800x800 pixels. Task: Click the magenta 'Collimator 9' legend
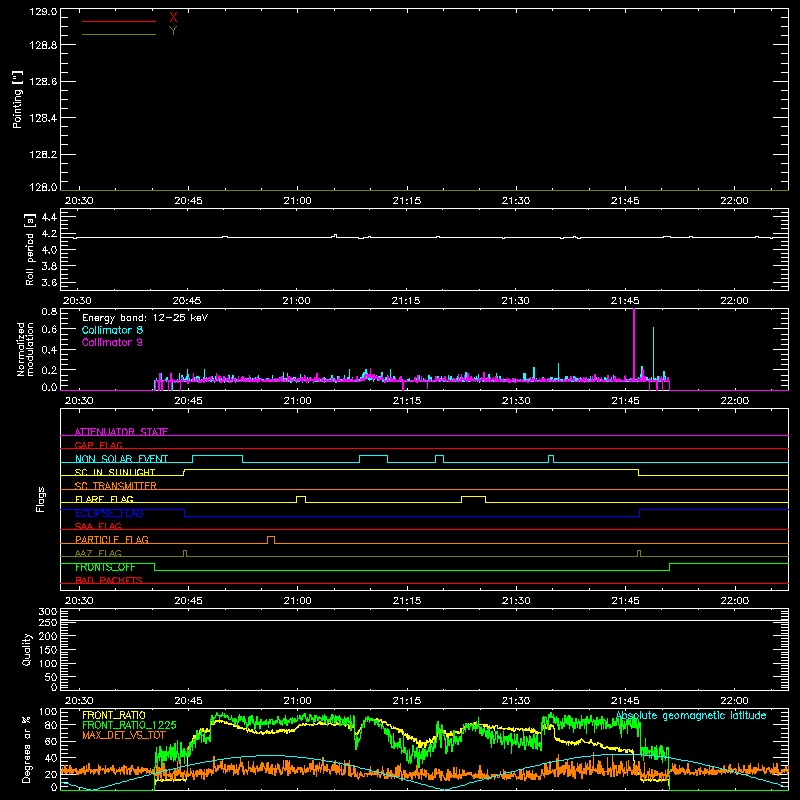[112, 342]
